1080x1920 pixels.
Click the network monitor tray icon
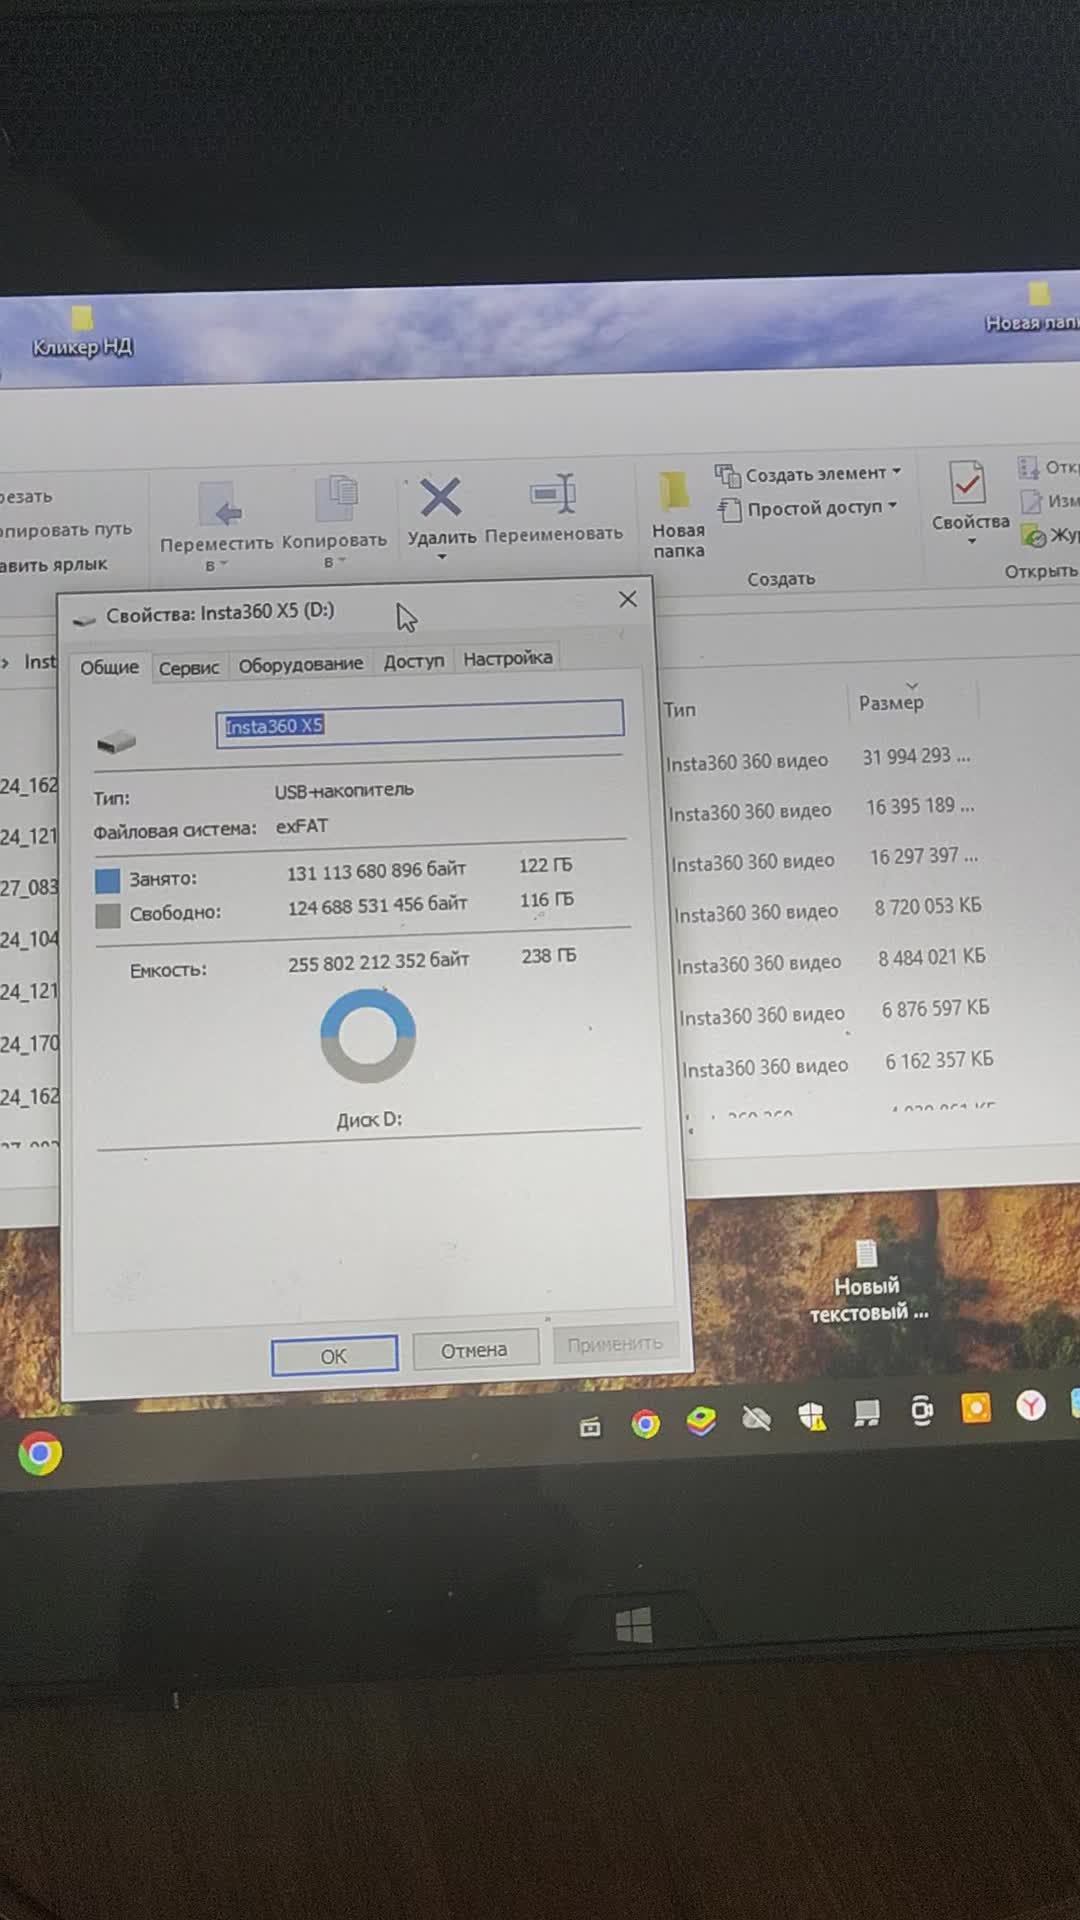866,1413
